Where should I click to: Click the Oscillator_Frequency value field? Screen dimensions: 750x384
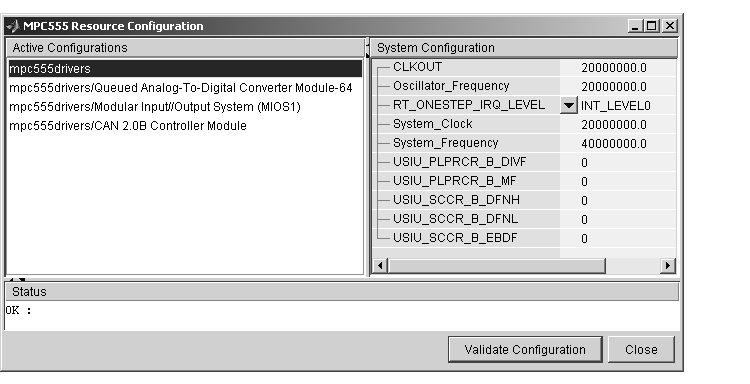pos(618,87)
